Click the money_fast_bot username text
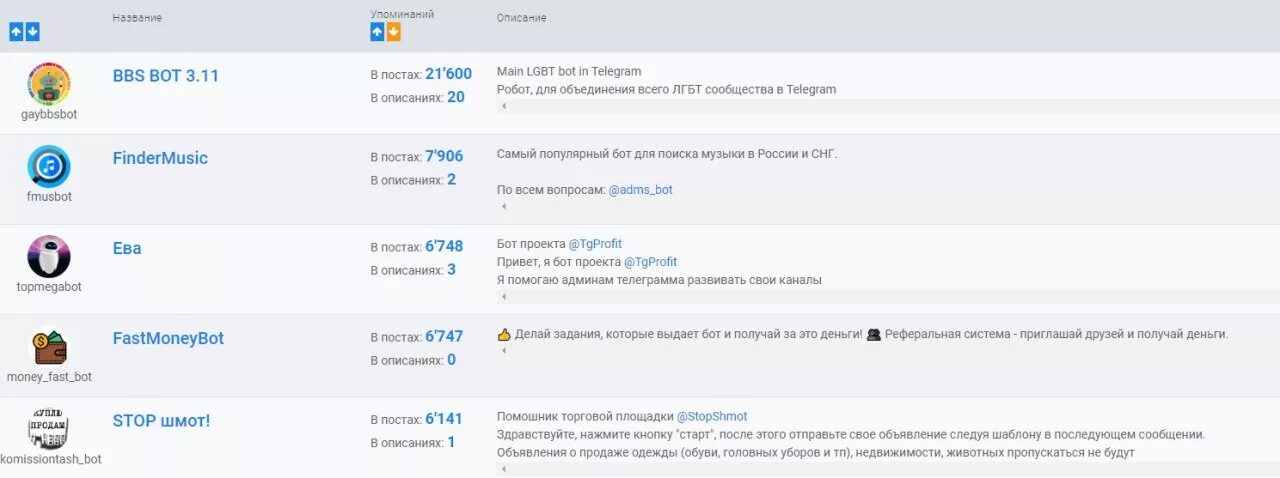This screenshot has height=478, width=1280. (x=49, y=376)
